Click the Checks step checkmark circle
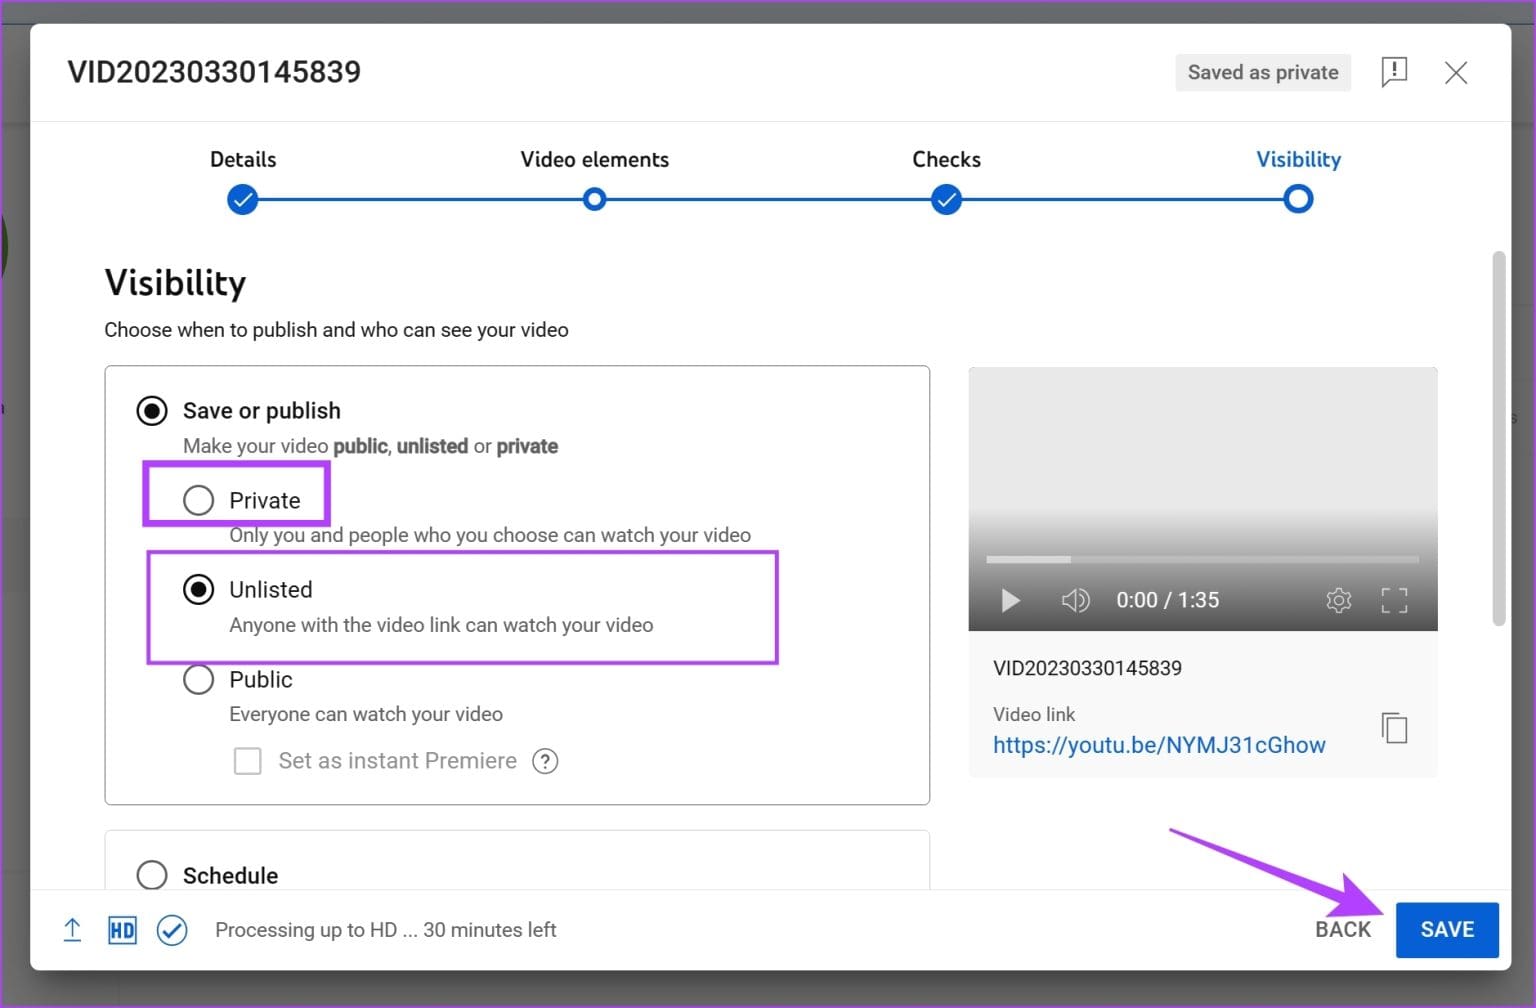This screenshot has width=1536, height=1008. 946,199
